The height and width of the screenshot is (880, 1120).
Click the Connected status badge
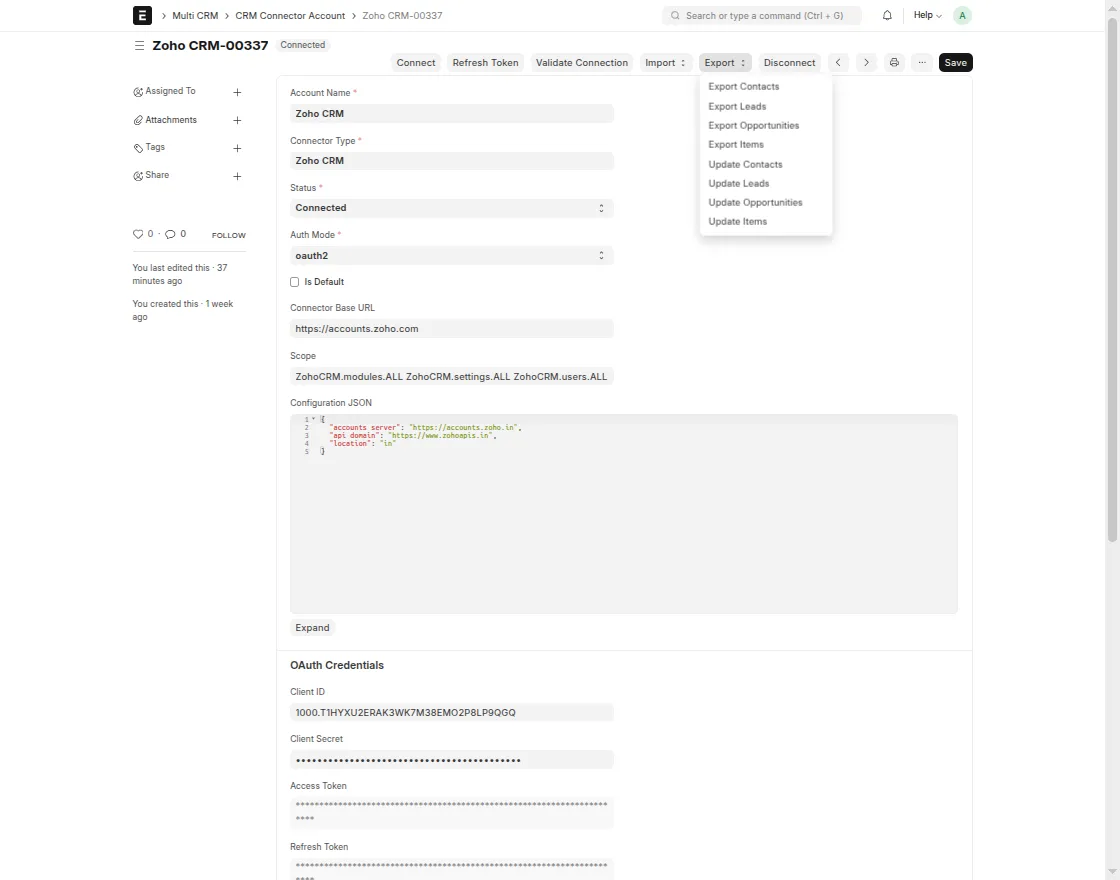click(302, 45)
